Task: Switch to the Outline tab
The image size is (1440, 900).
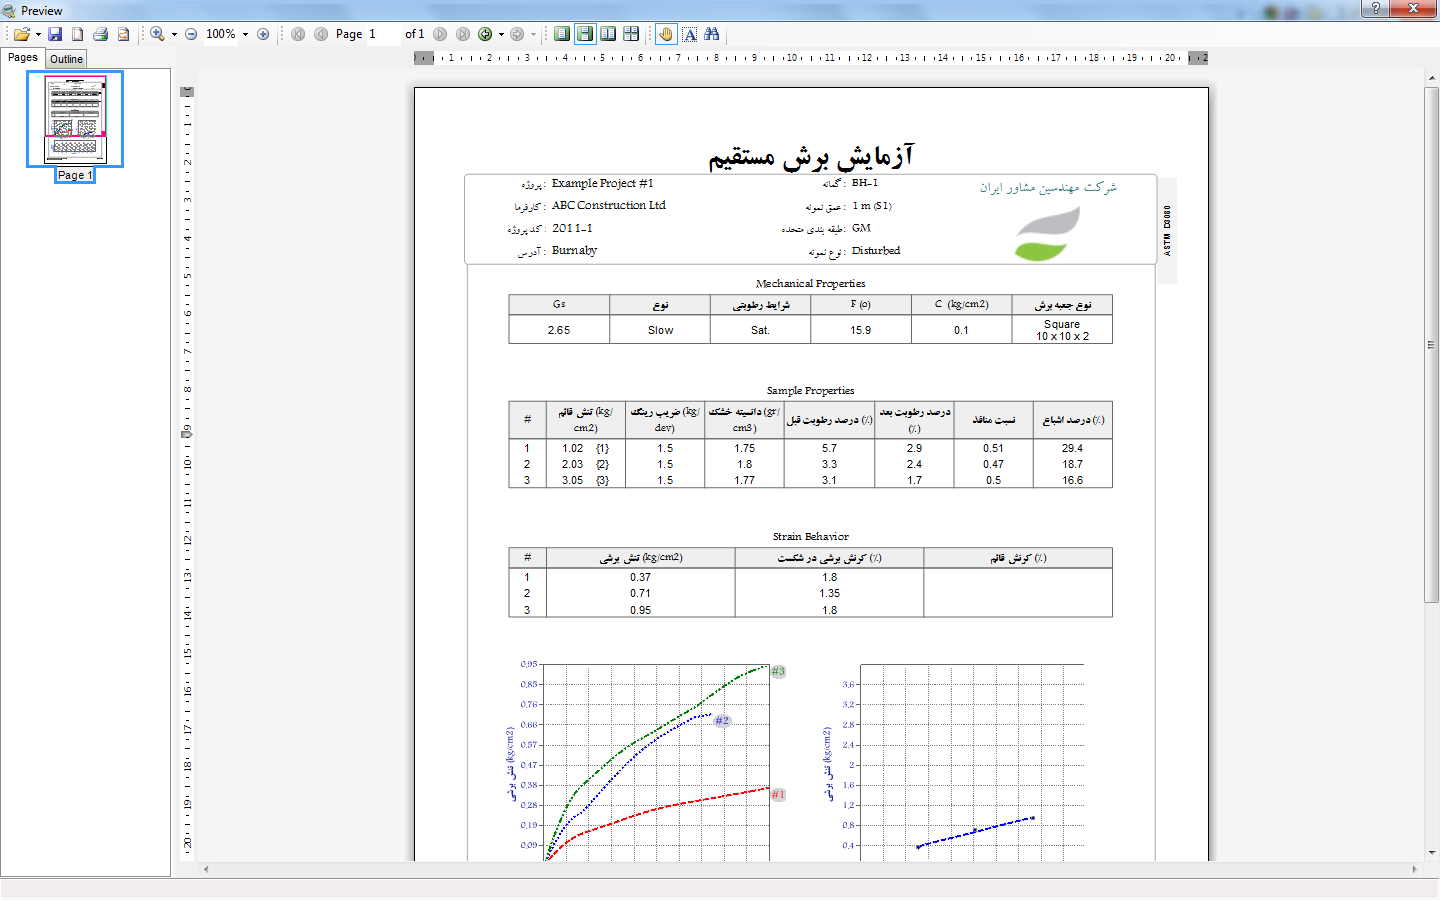Action: [x=66, y=59]
